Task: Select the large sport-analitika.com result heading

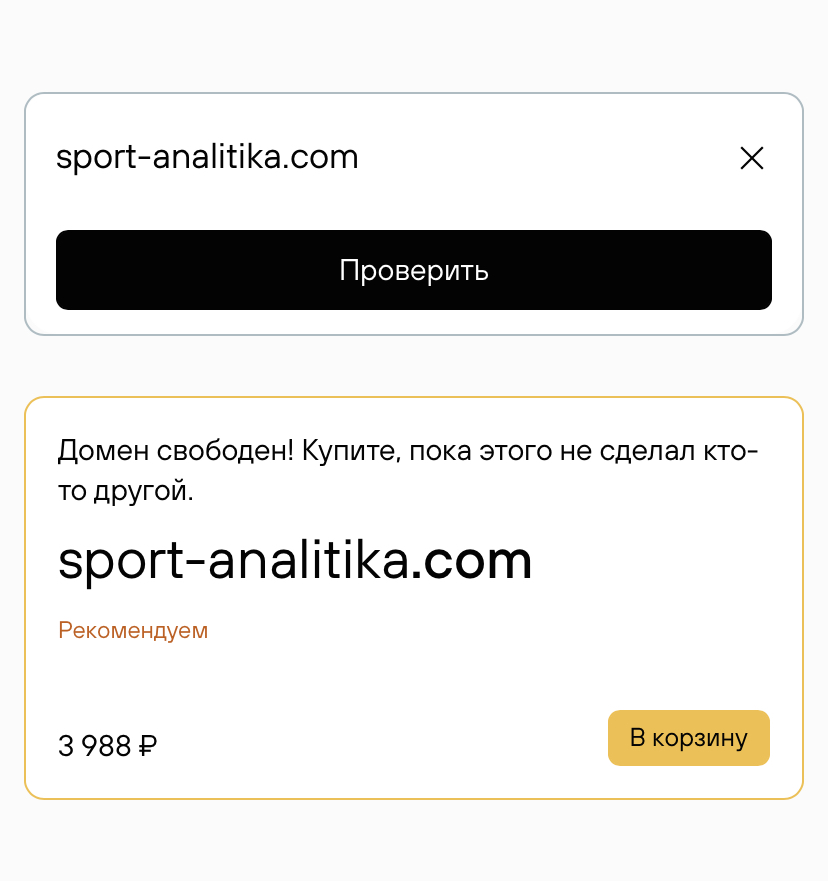Action: pos(294,562)
